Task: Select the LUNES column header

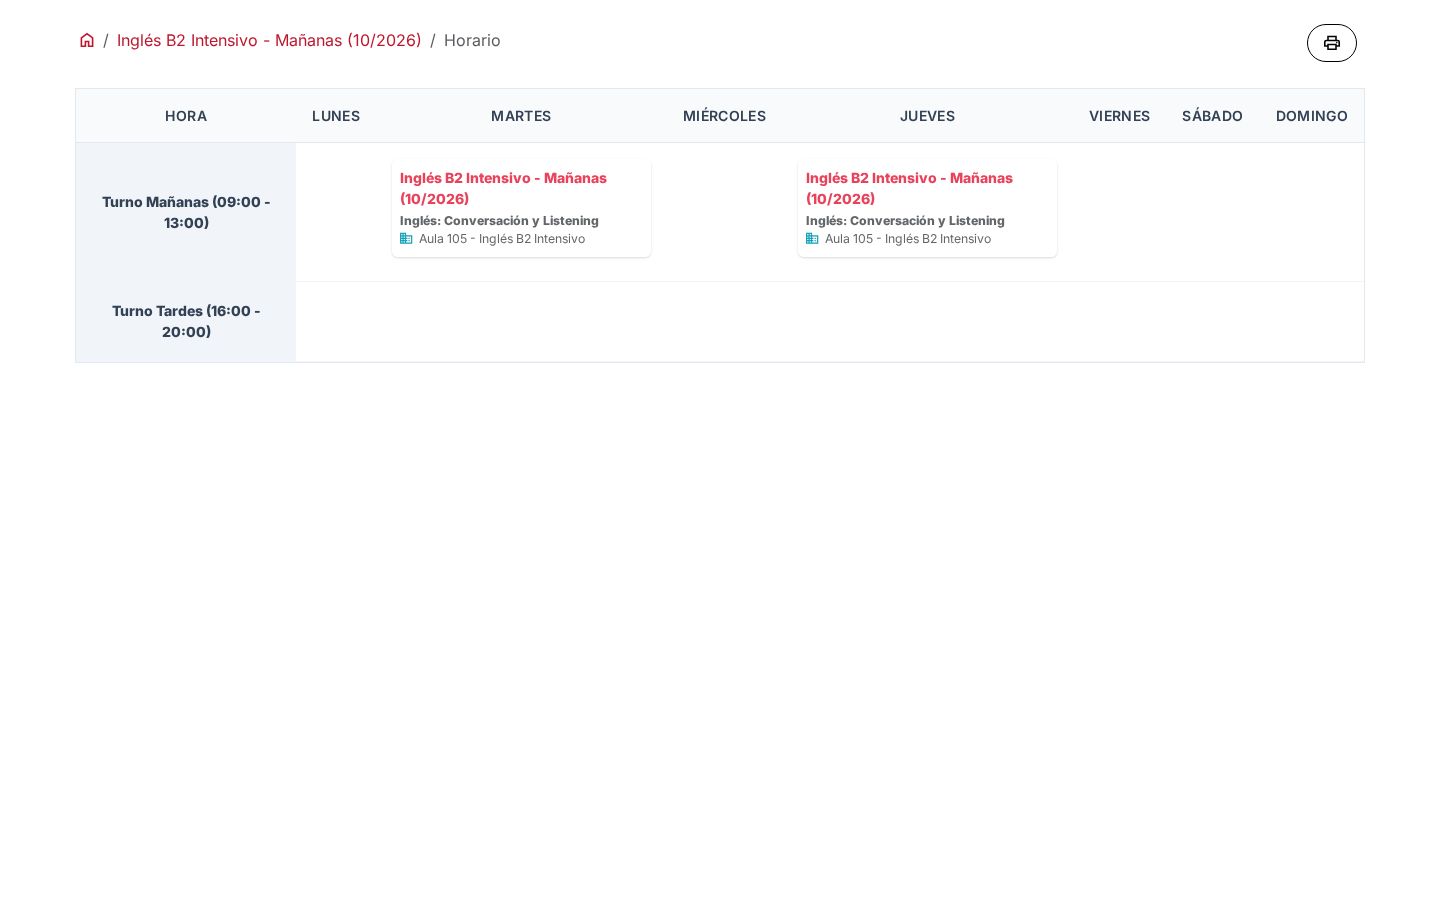Action: tap(336, 116)
